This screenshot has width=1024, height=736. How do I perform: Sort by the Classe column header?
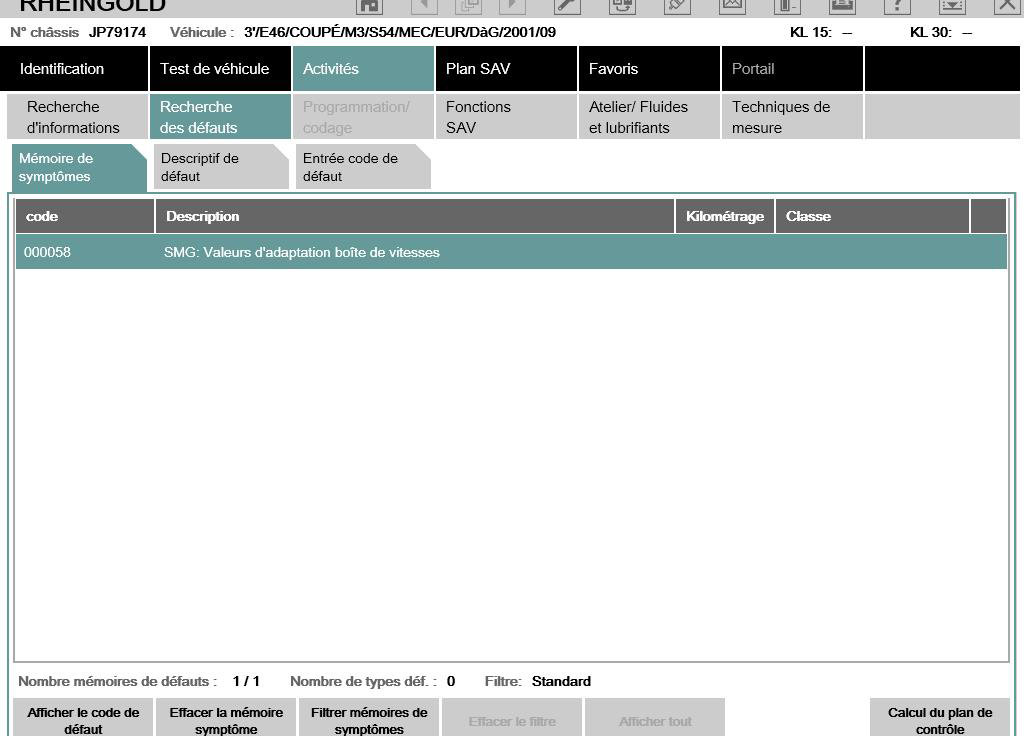(872, 216)
